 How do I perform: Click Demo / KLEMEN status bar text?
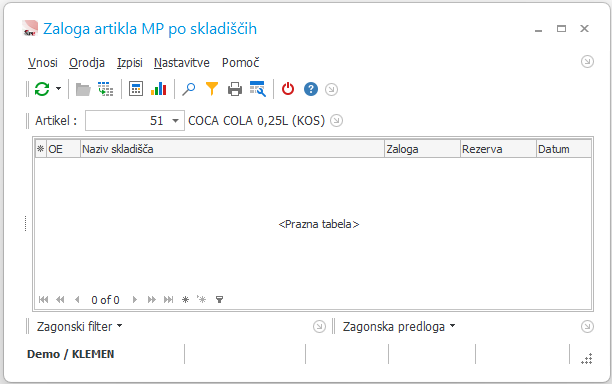coord(71,354)
